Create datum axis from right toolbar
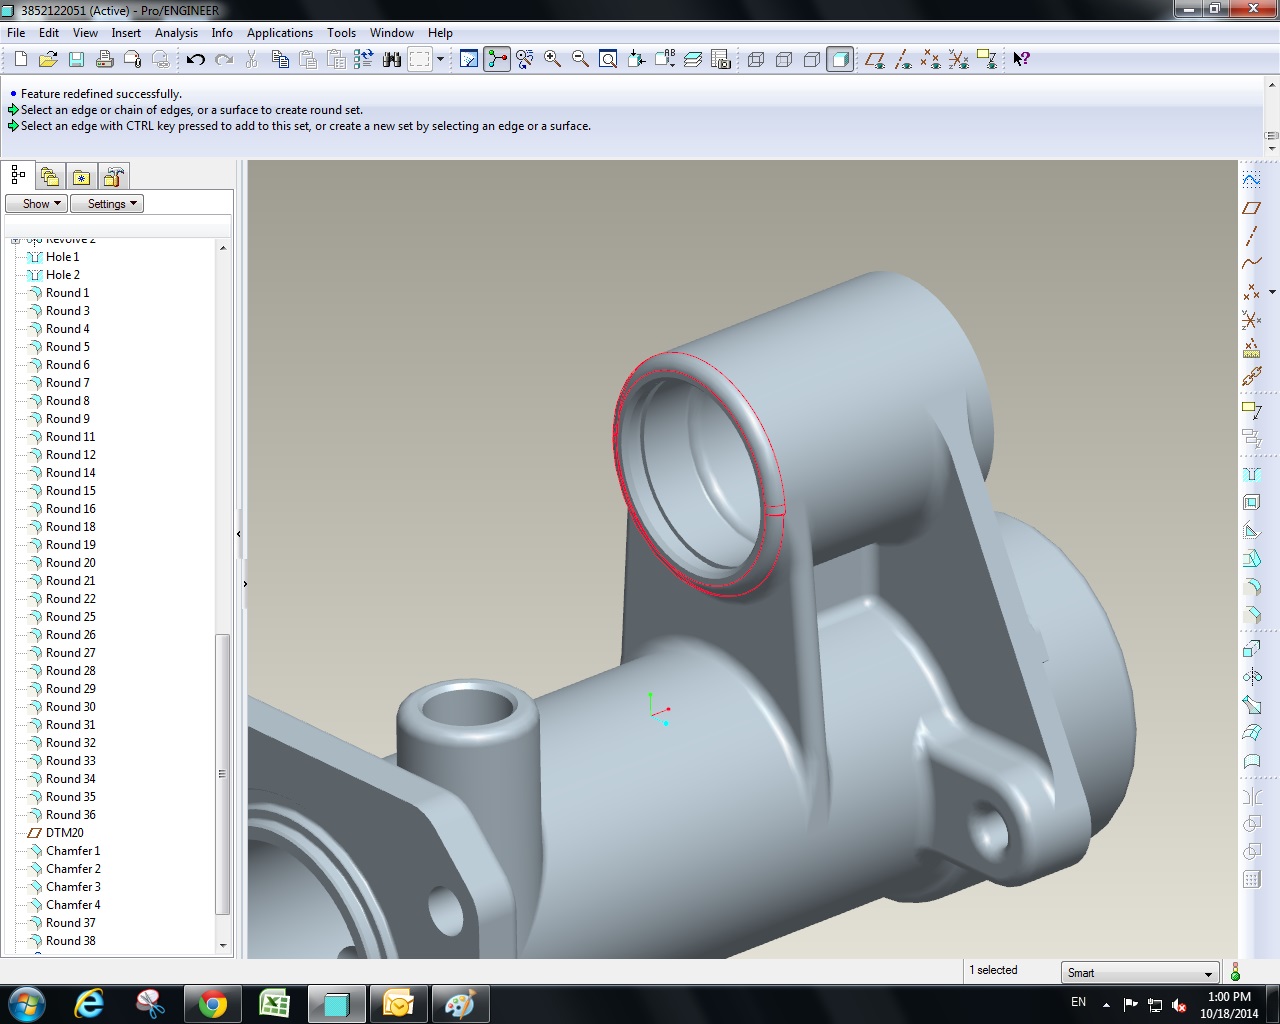This screenshot has height=1024, width=1280. [x=1251, y=236]
